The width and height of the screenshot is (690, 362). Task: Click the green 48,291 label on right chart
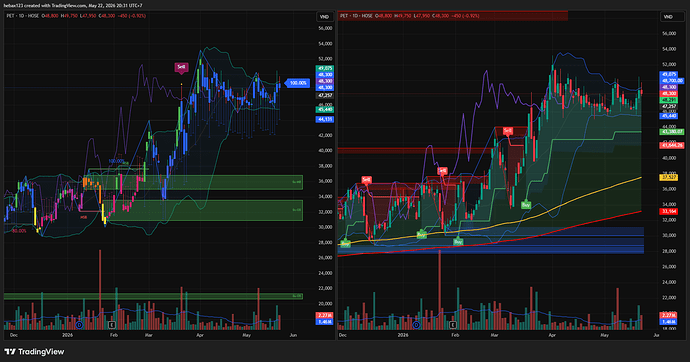point(669,100)
